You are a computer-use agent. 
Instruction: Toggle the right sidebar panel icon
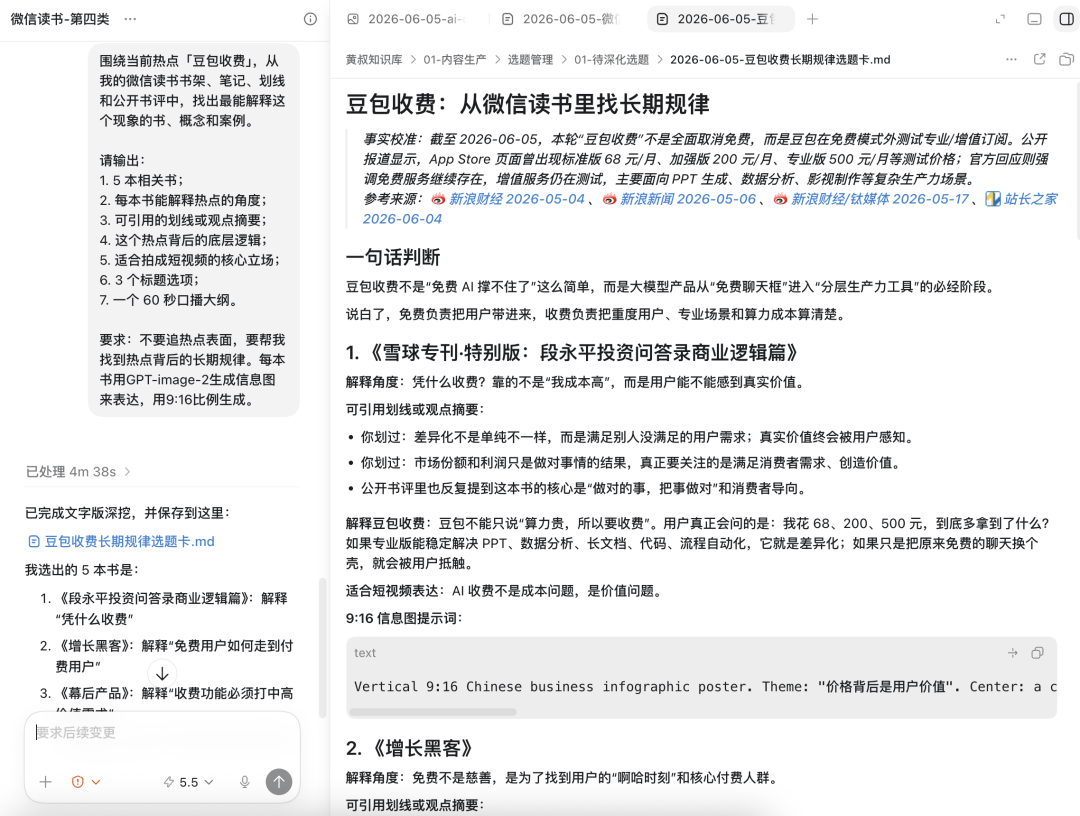pyautogui.click(x=1066, y=19)
